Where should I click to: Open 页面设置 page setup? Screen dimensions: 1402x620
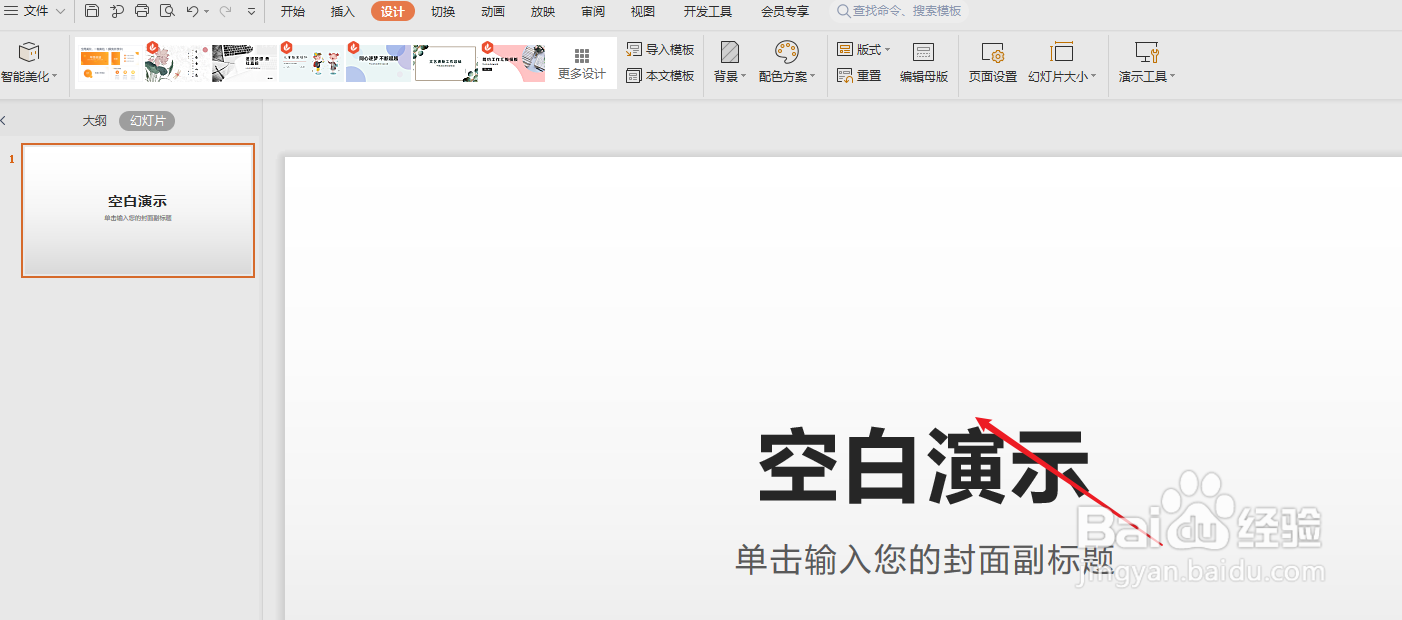tap(993, 63)
